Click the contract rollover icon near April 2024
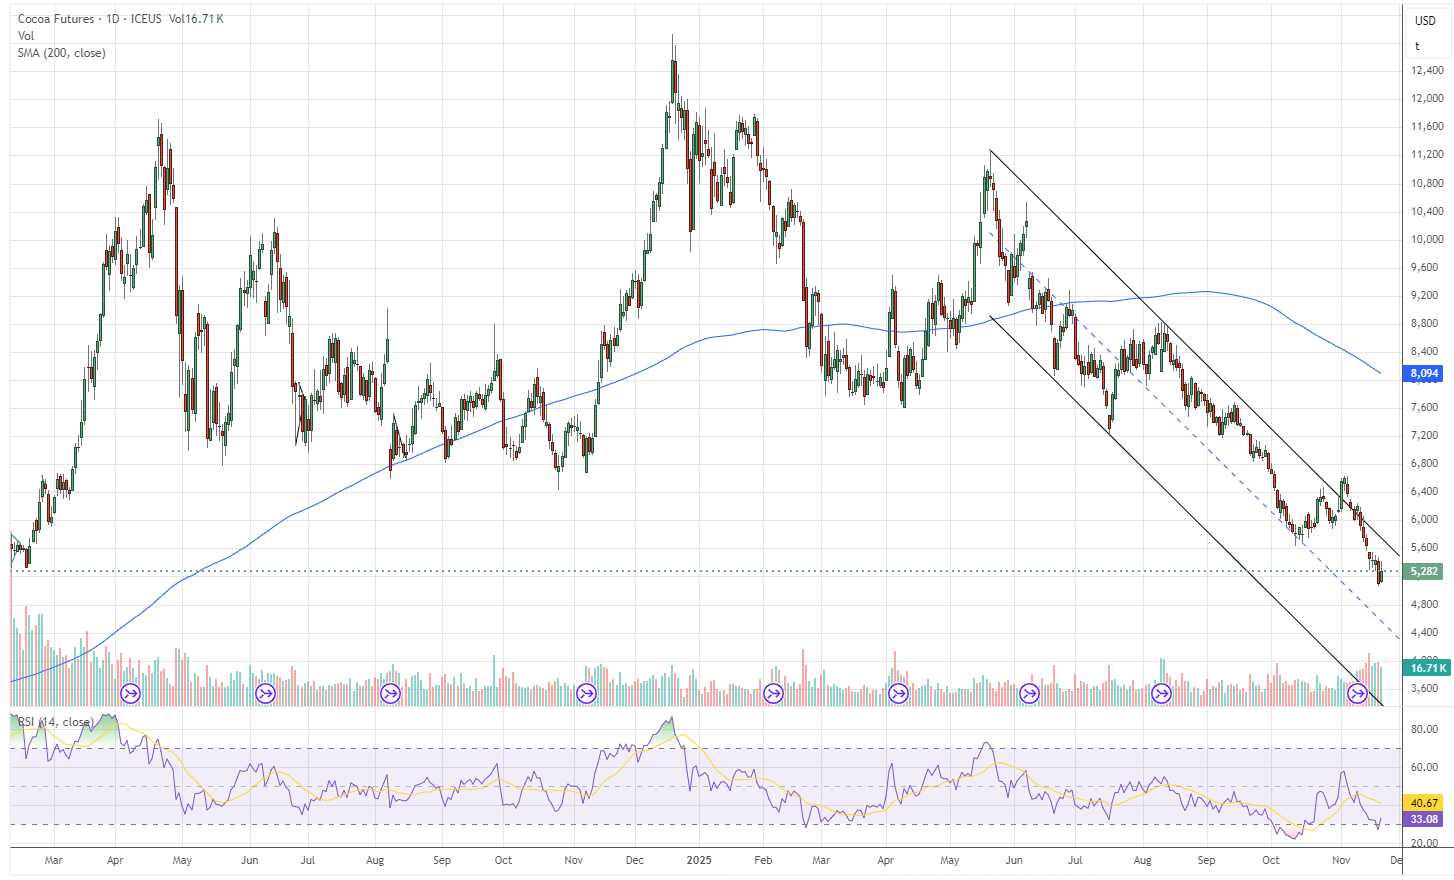Viewport: 1454px width, 880px height. 129,691
